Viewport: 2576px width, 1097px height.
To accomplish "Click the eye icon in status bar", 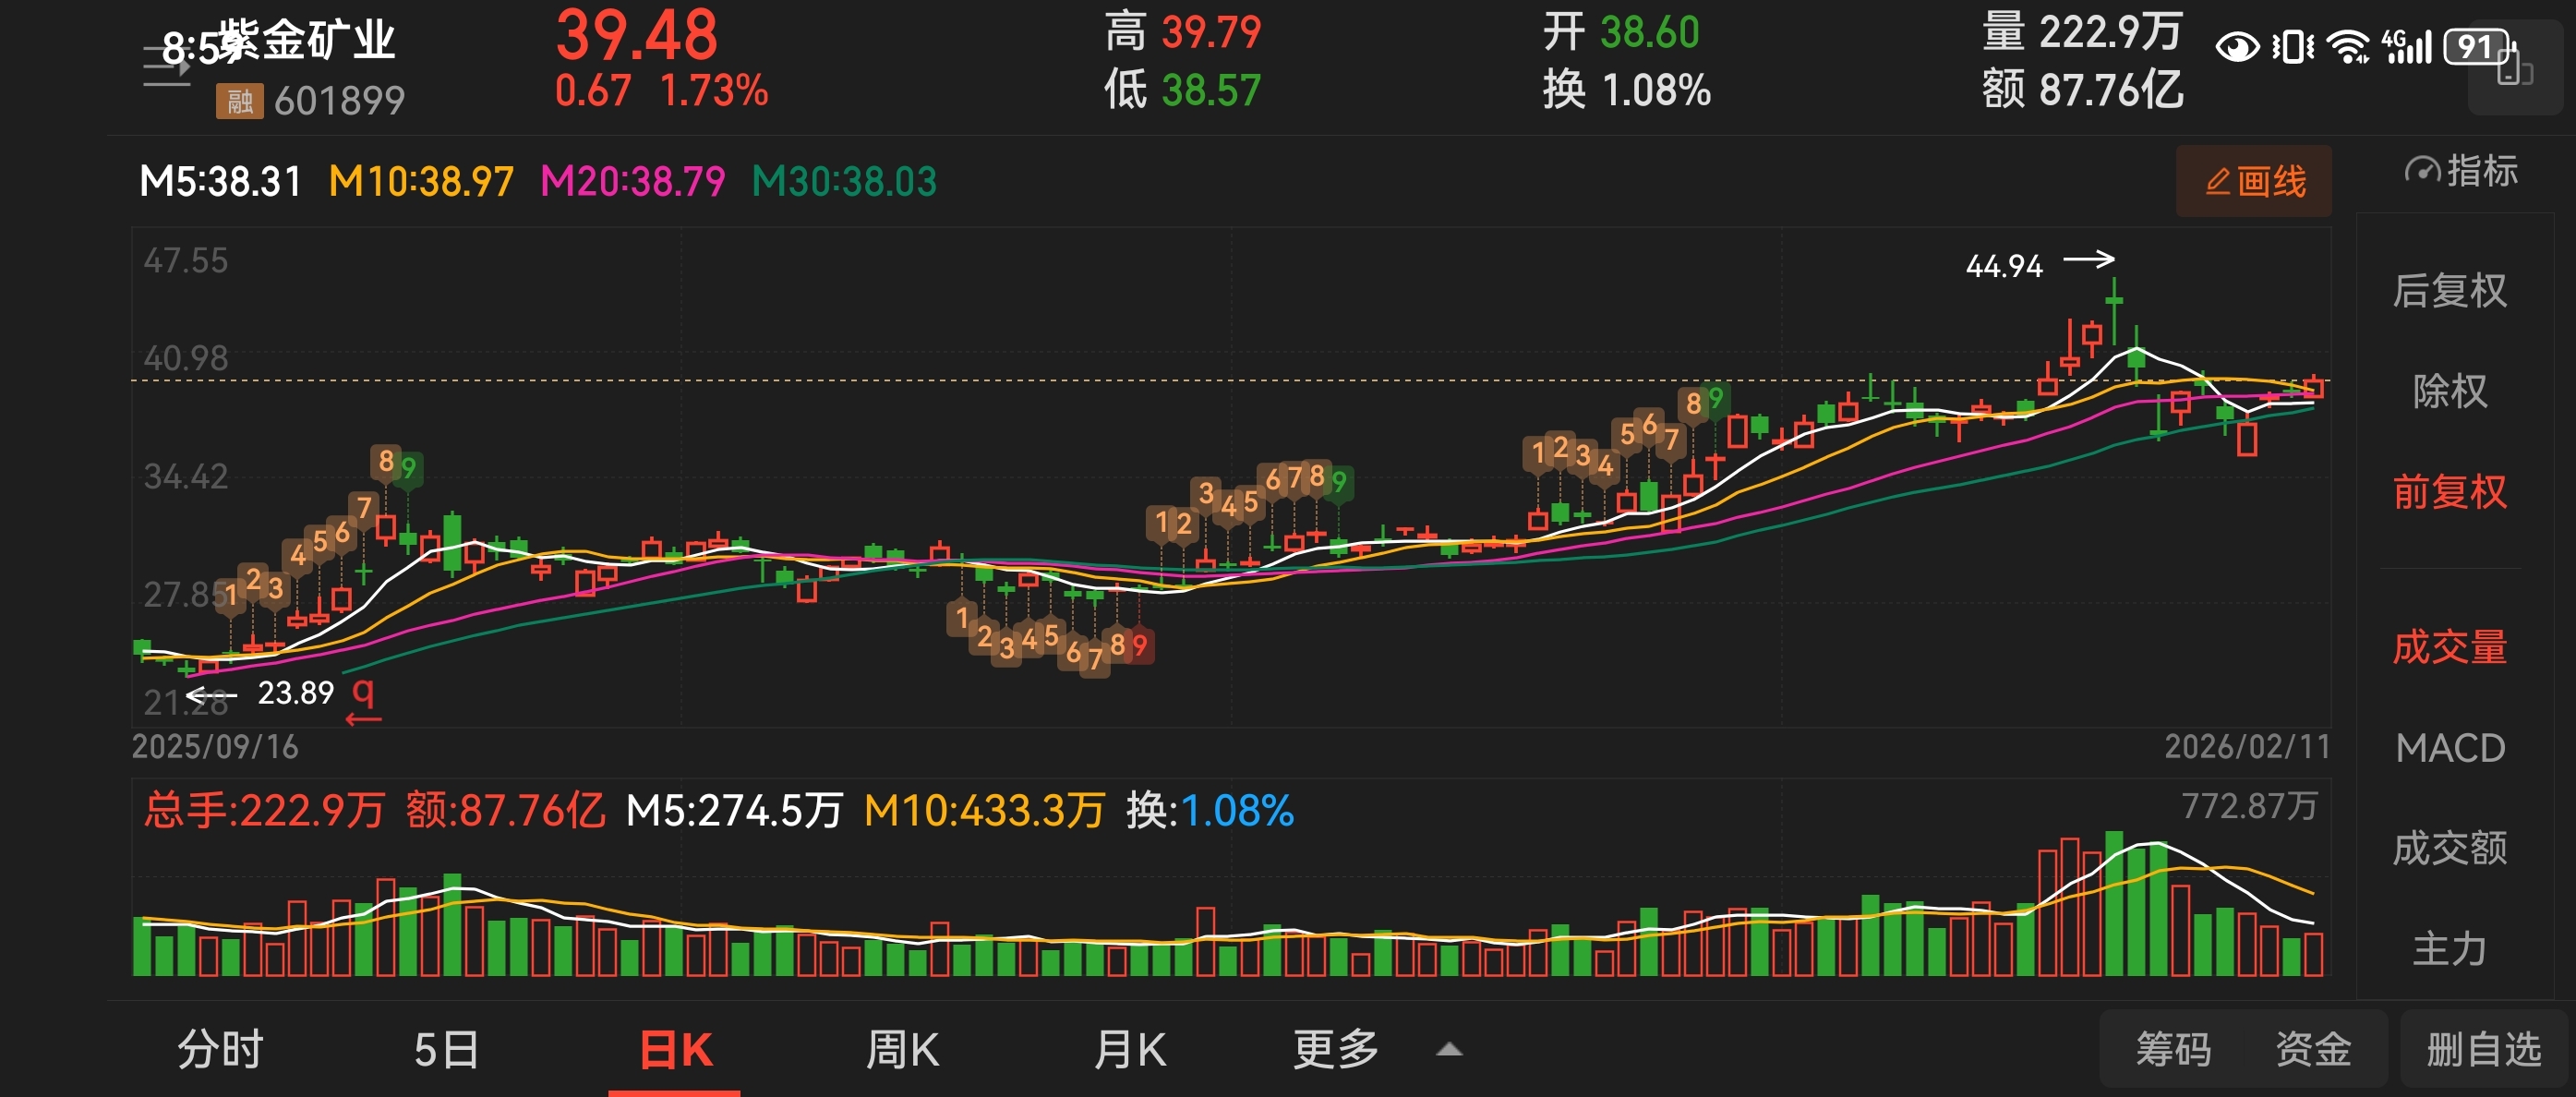I will tap(2237, 47).
